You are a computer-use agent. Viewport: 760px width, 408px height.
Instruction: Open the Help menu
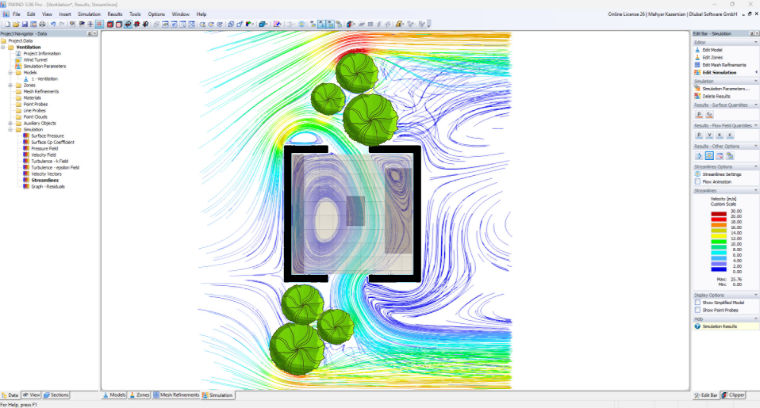pos(201,14)
